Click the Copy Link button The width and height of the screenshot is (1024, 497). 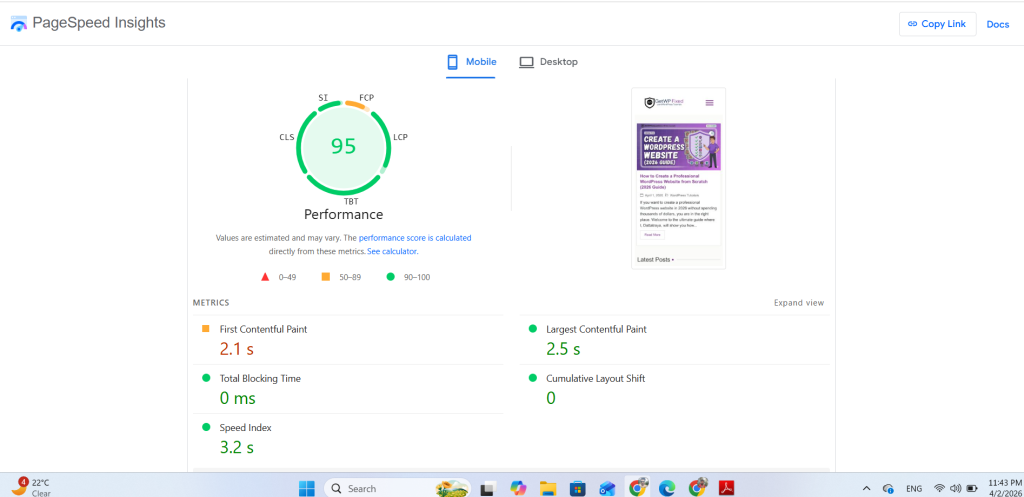click(x=936, y=24)
